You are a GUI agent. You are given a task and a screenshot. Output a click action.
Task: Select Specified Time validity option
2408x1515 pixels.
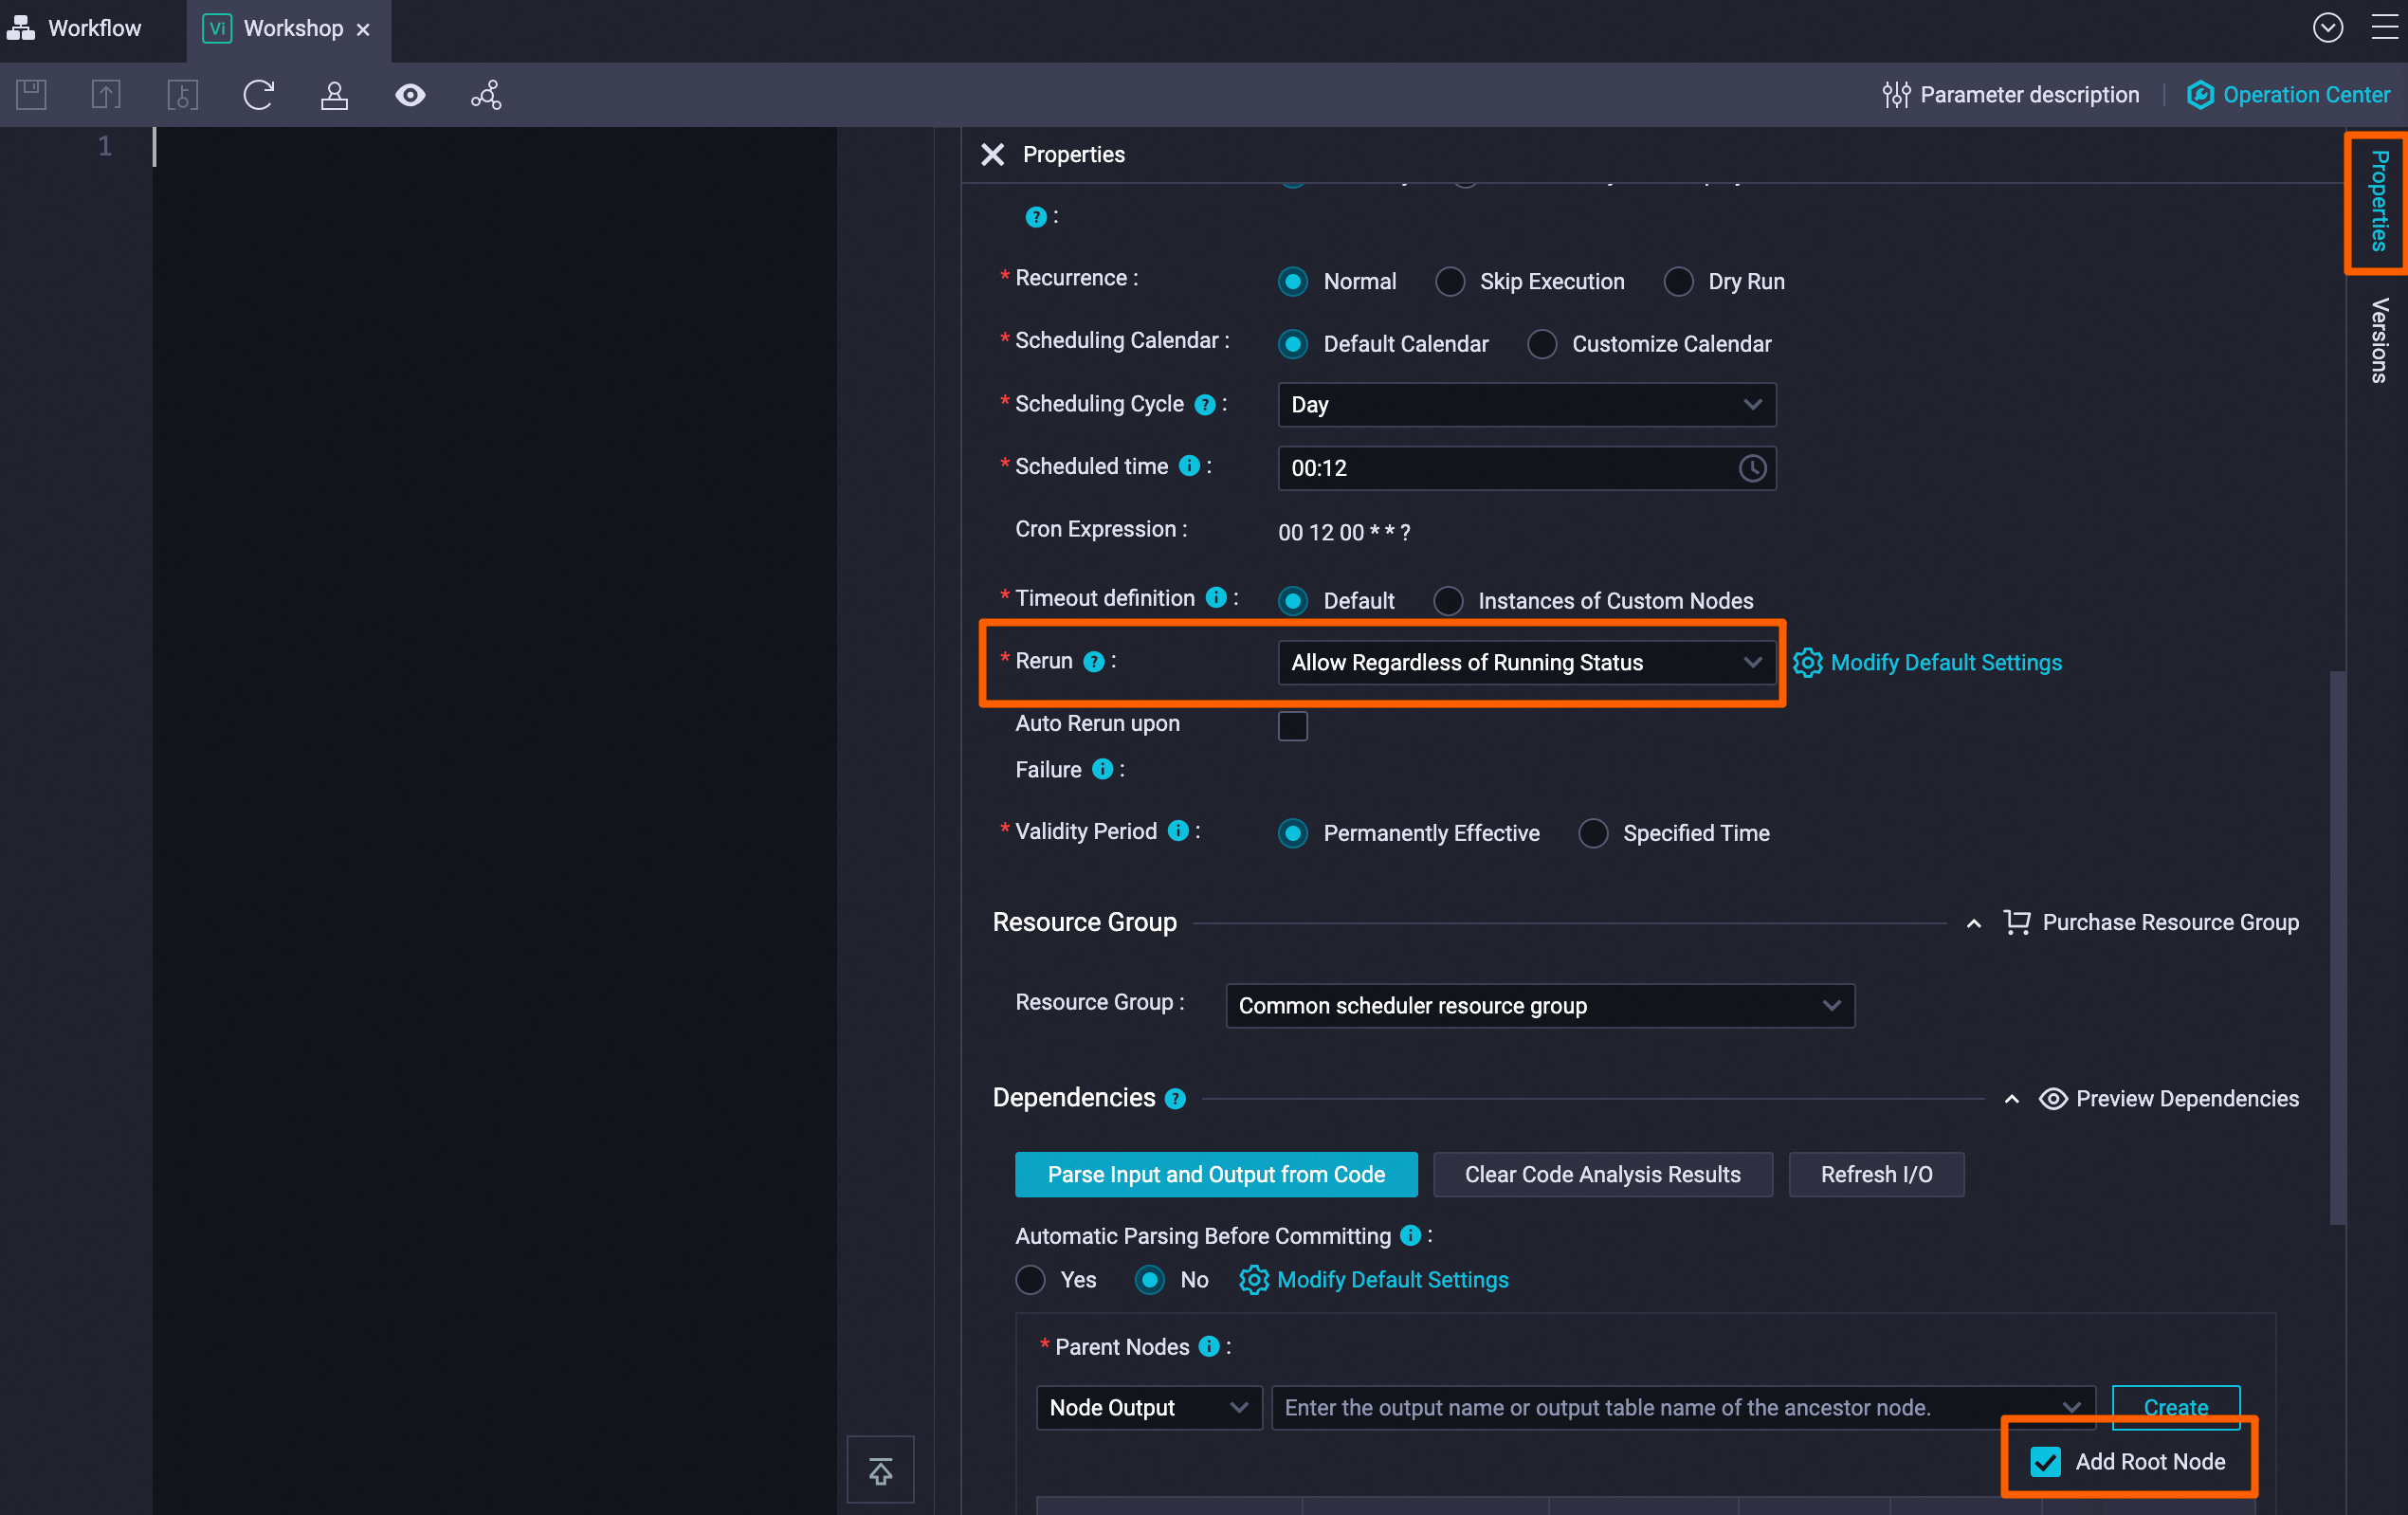[x=1593, y=833]
